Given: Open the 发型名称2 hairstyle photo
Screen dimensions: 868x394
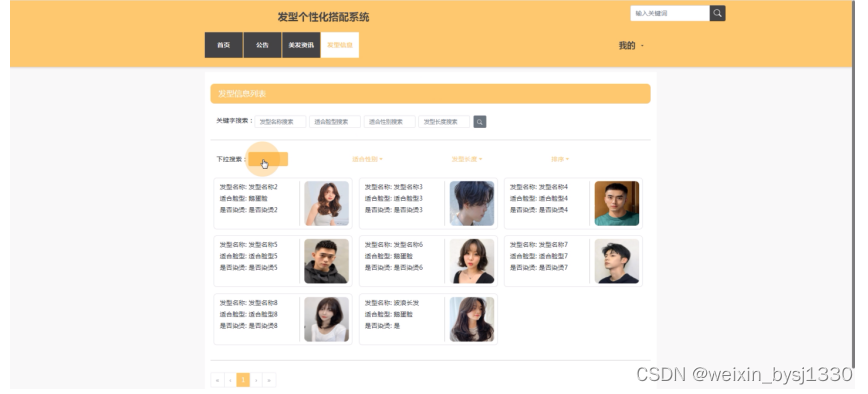Looking at the screenshot, I should [327, 203].
